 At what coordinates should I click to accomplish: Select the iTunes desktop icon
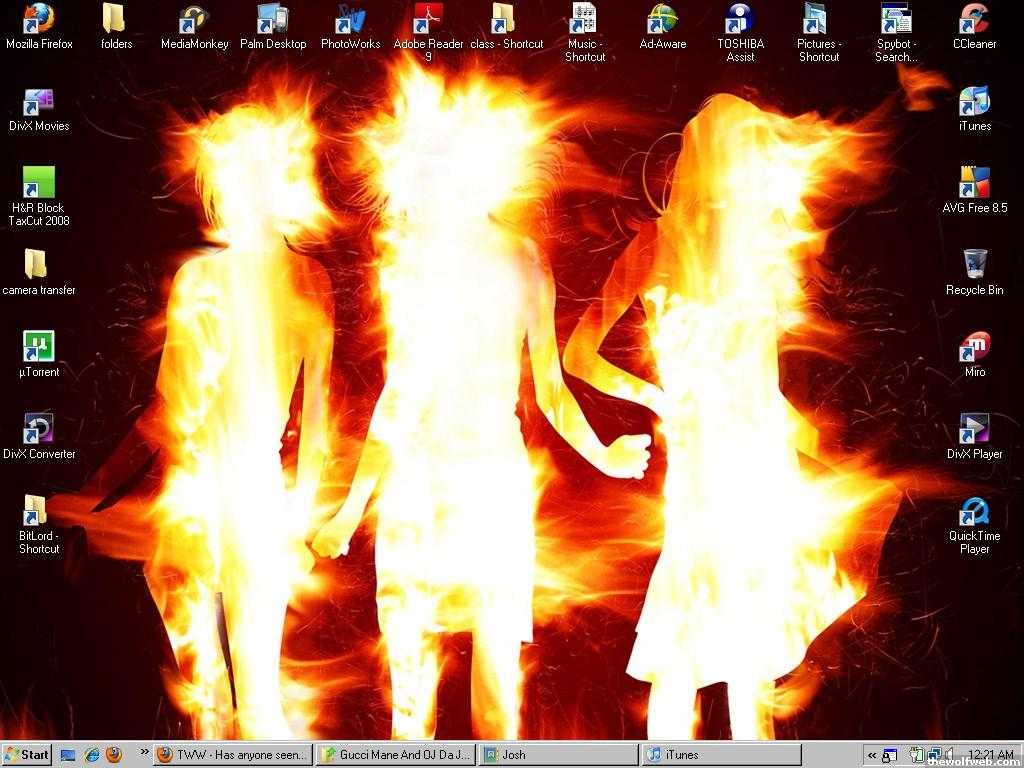pyautogui.click(x=974, y=101)
